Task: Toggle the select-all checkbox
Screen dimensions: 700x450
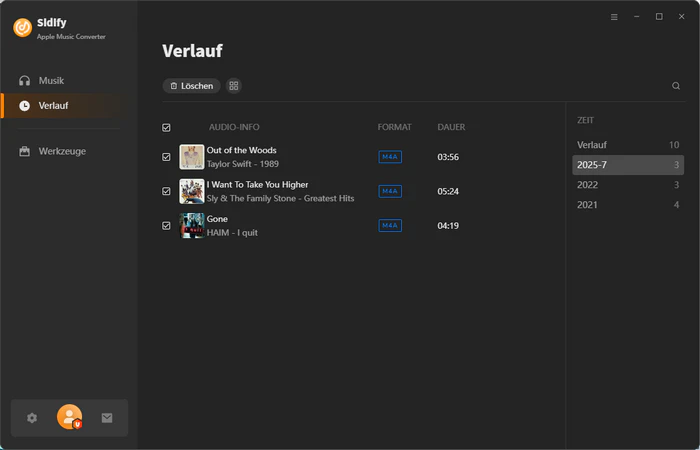Action: (166, 128)
